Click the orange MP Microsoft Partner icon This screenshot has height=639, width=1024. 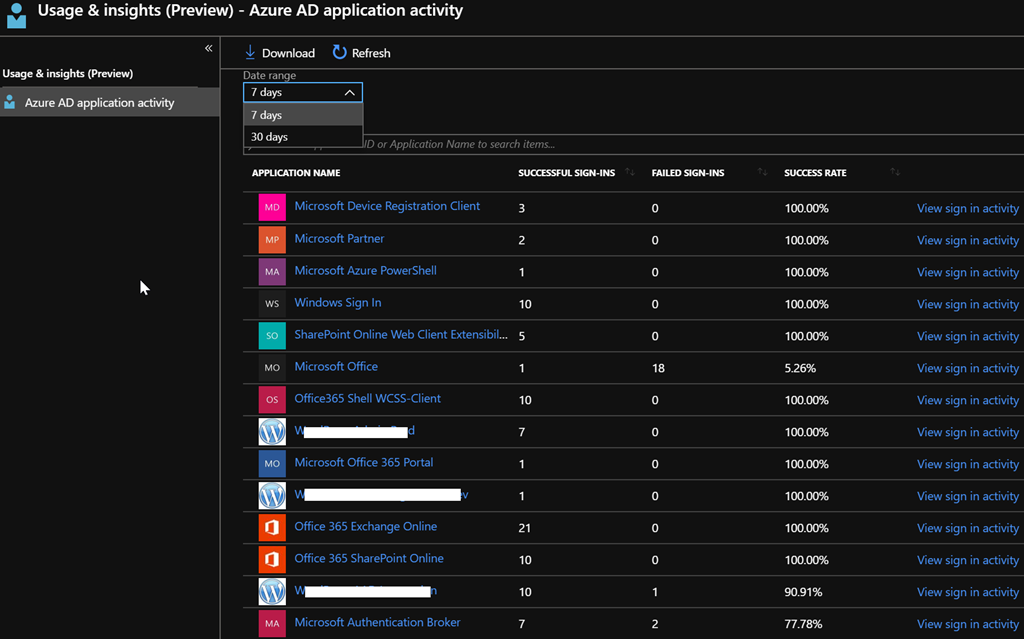coord(272,239)
